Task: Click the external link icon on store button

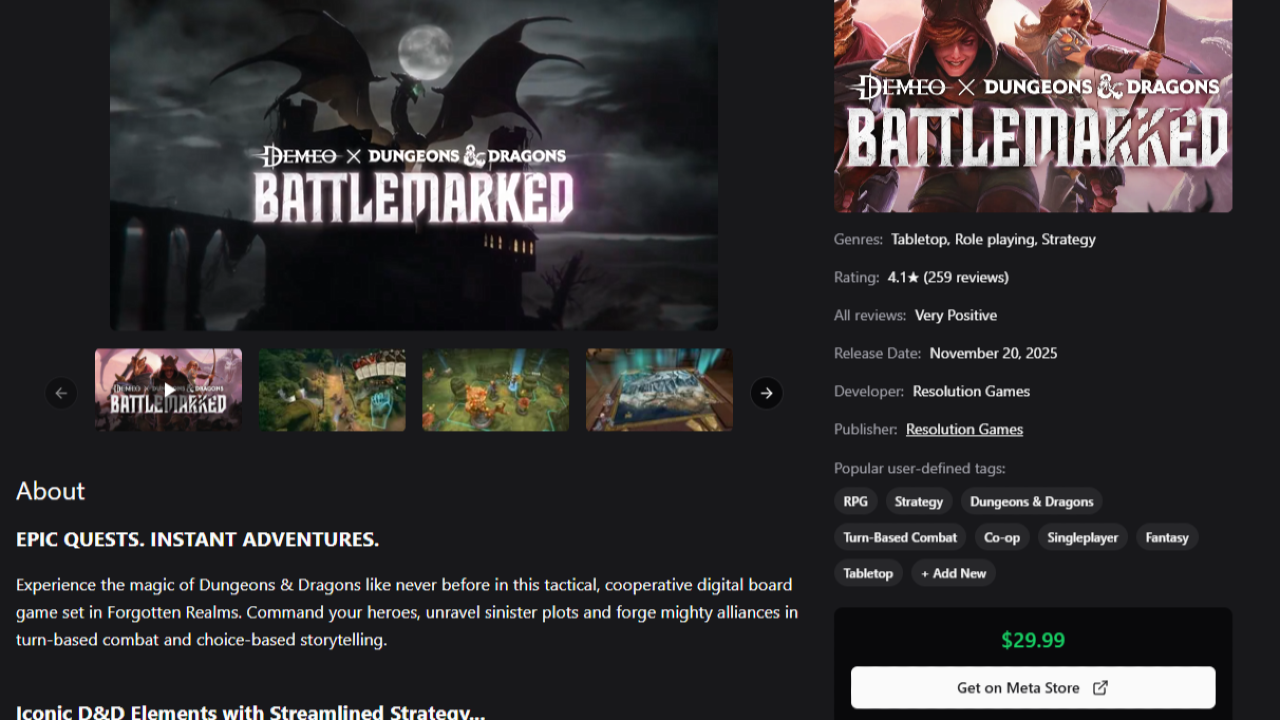Action: coord(1100,688)
